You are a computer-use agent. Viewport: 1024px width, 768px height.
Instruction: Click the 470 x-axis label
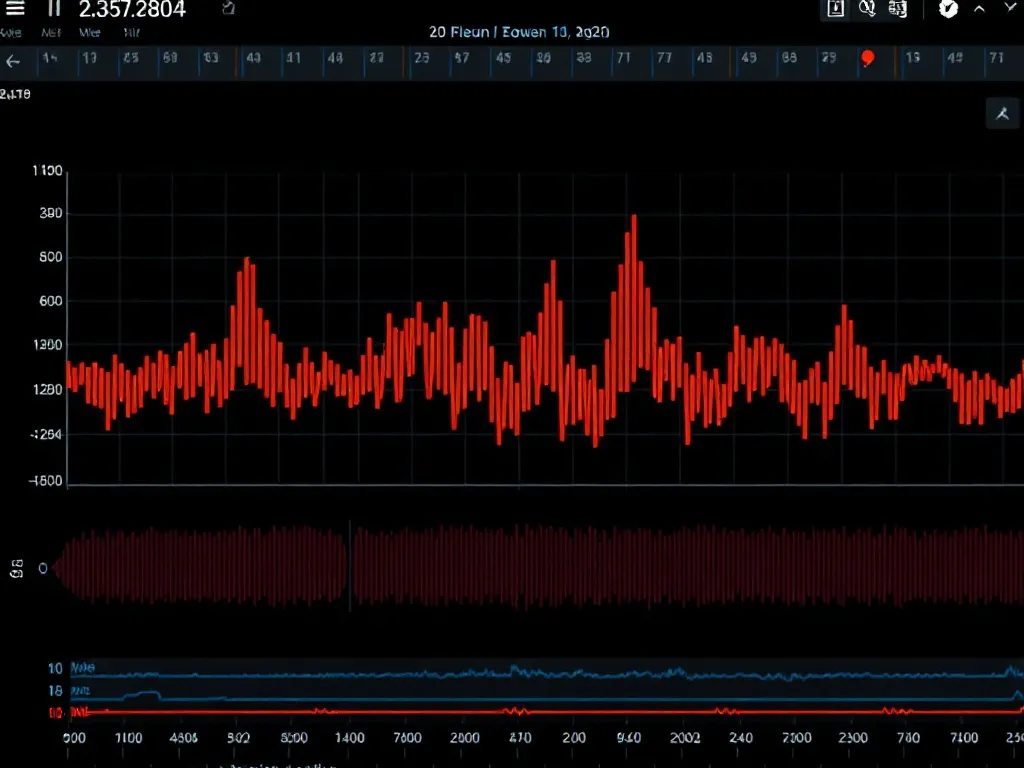point(520,738)
